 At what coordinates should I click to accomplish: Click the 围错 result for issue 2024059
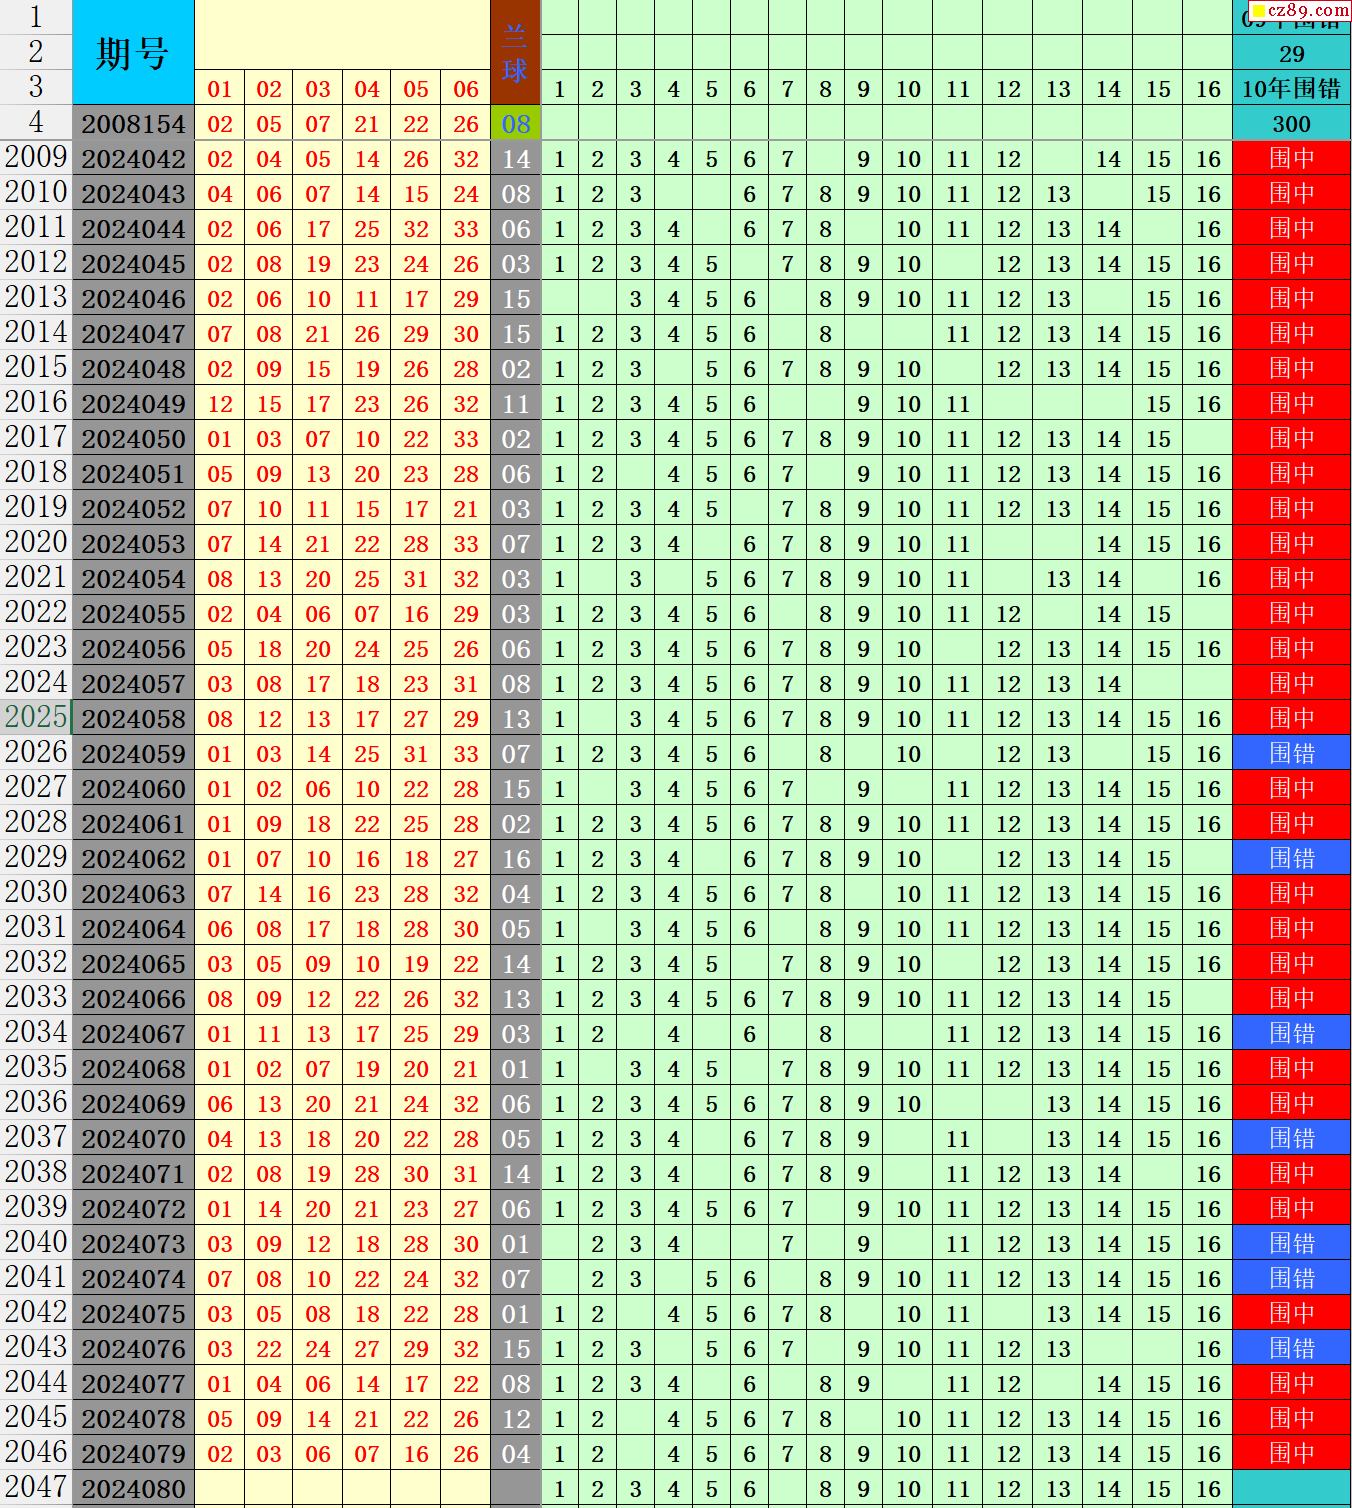point(1291,753)
